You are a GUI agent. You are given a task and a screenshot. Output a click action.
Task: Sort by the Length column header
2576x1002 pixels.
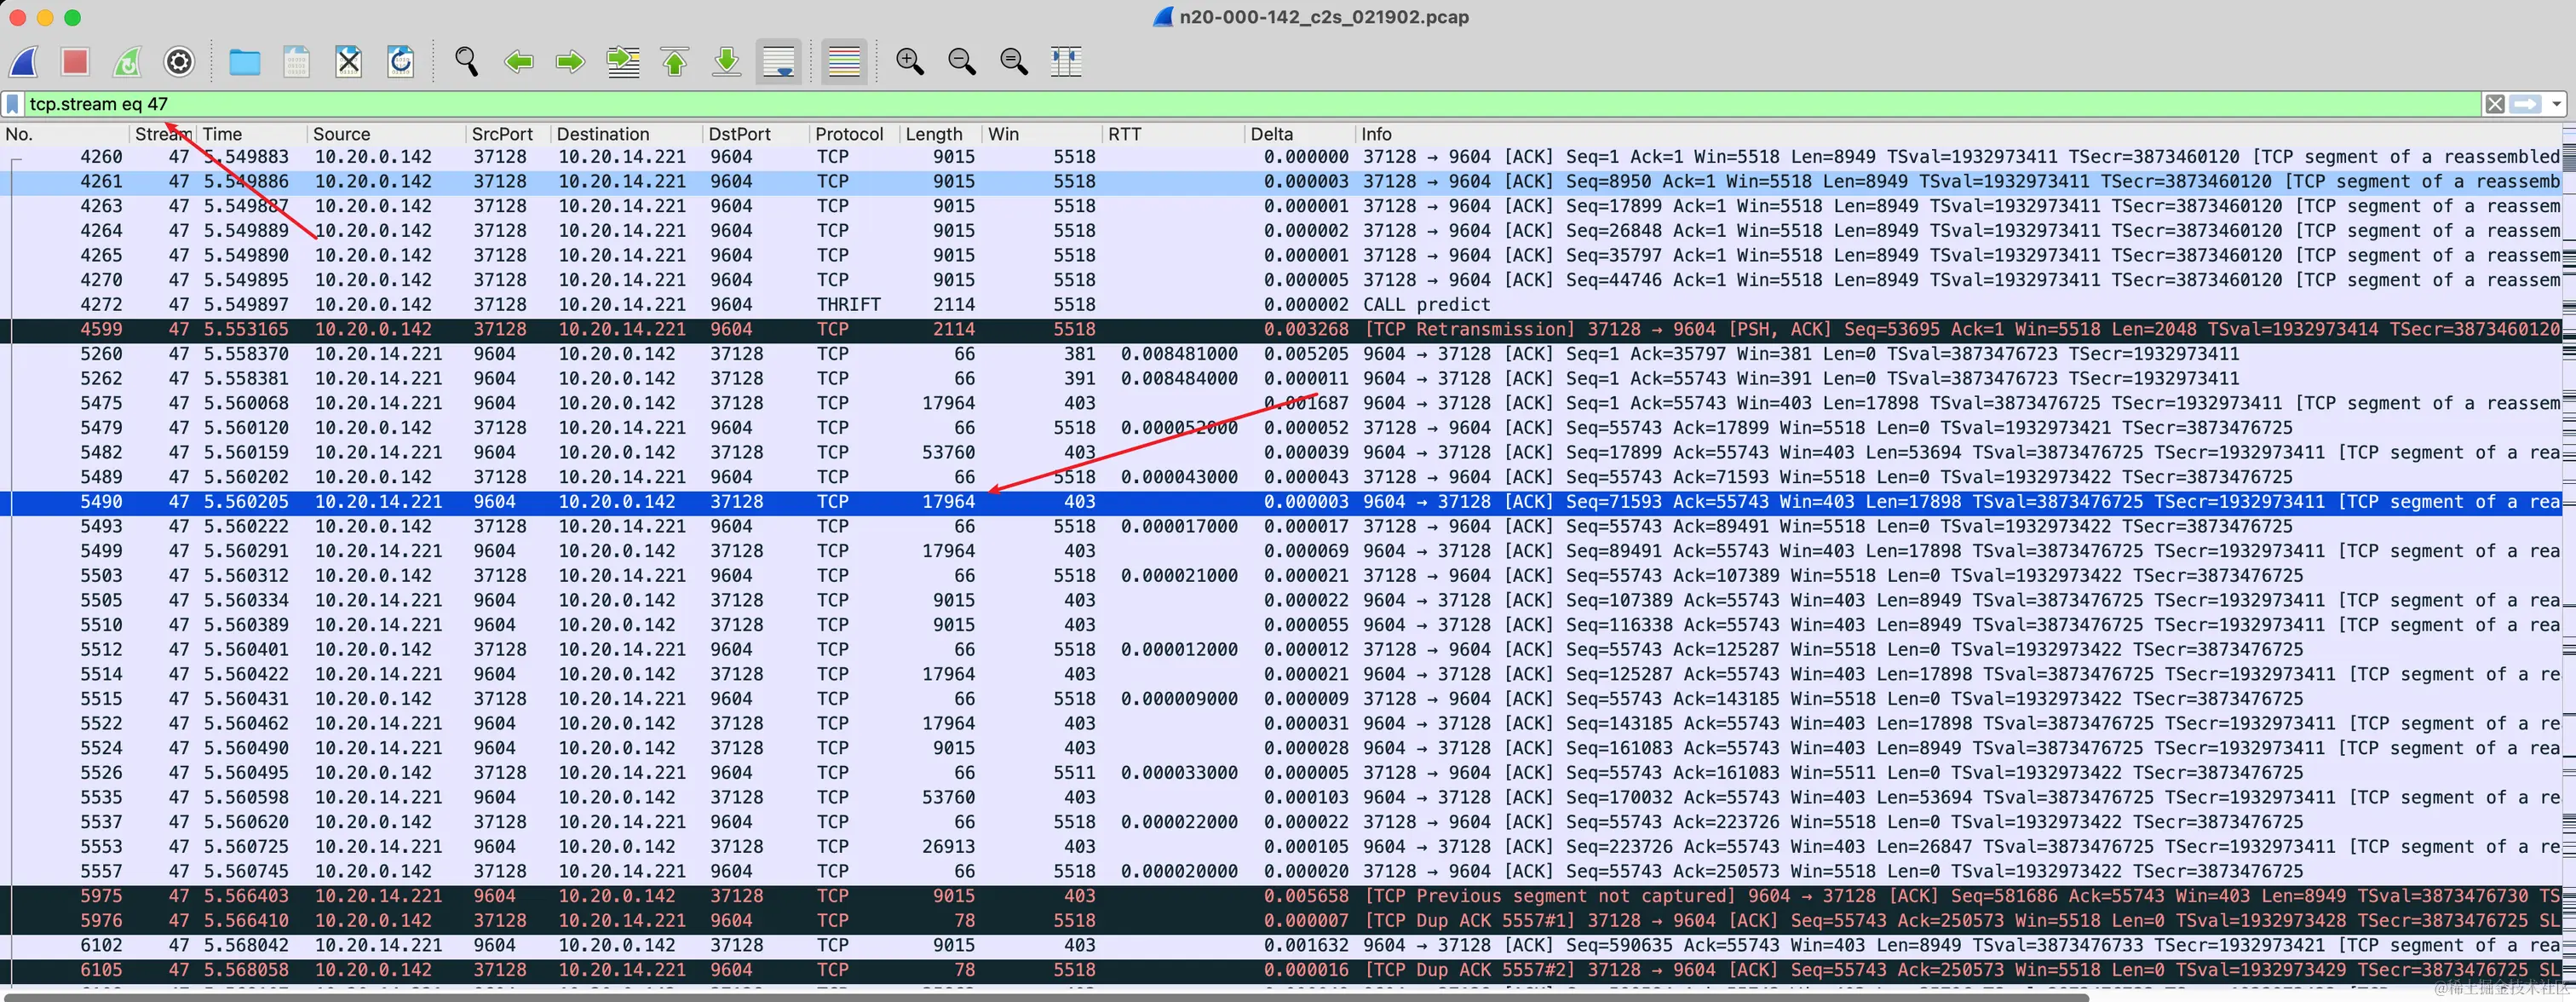tap(940, 134)
